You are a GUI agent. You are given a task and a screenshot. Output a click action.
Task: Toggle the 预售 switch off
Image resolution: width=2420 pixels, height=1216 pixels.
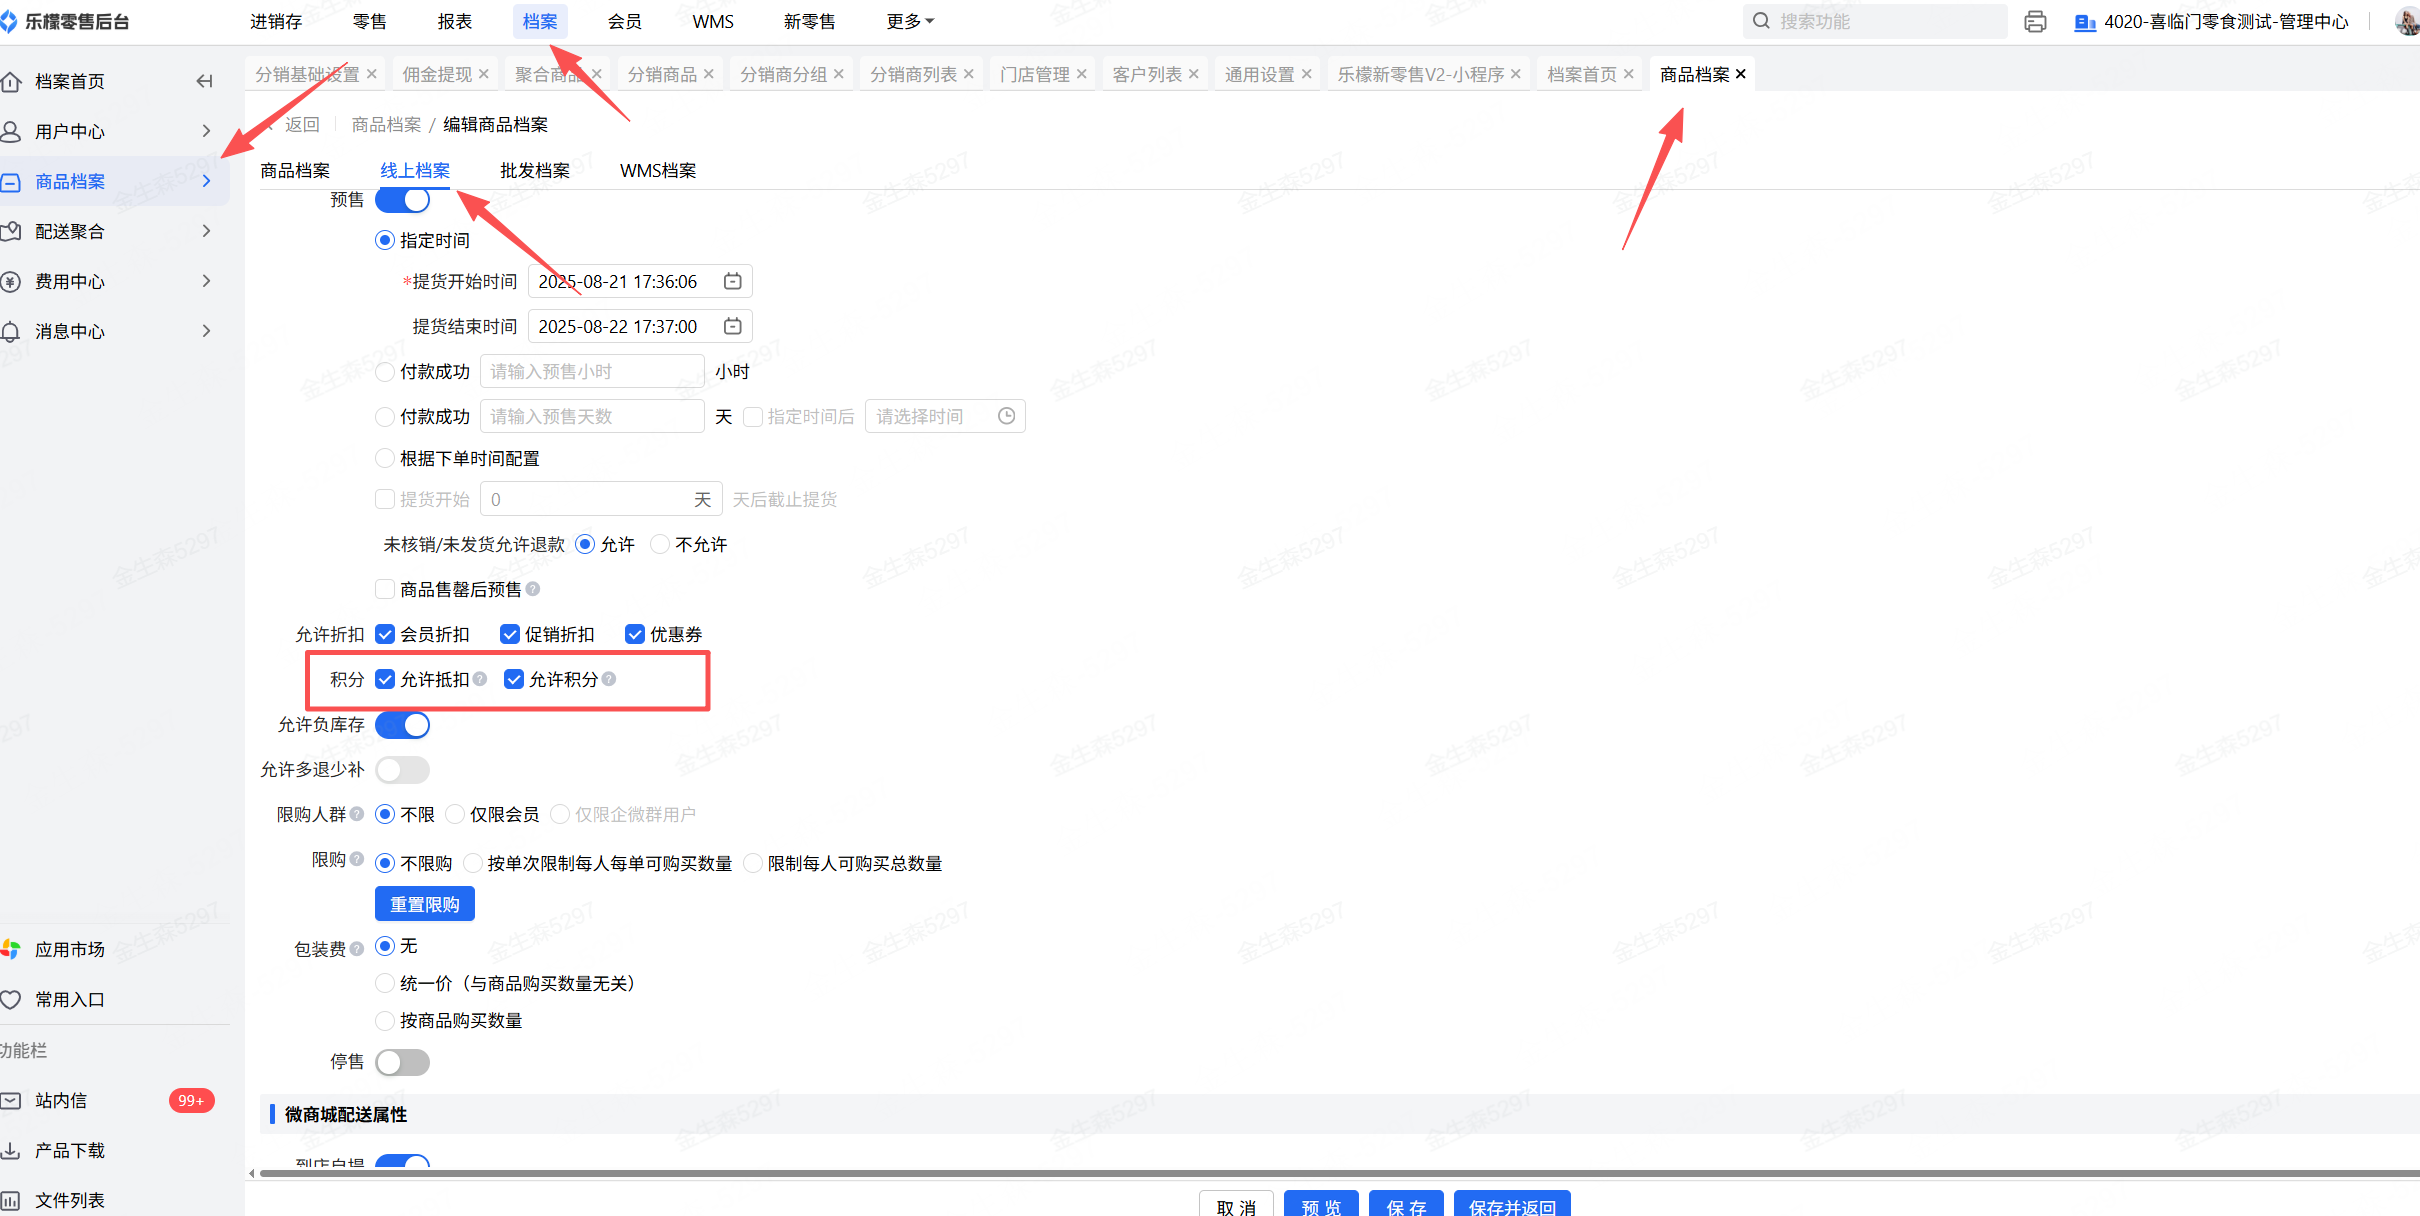[402, 200]
